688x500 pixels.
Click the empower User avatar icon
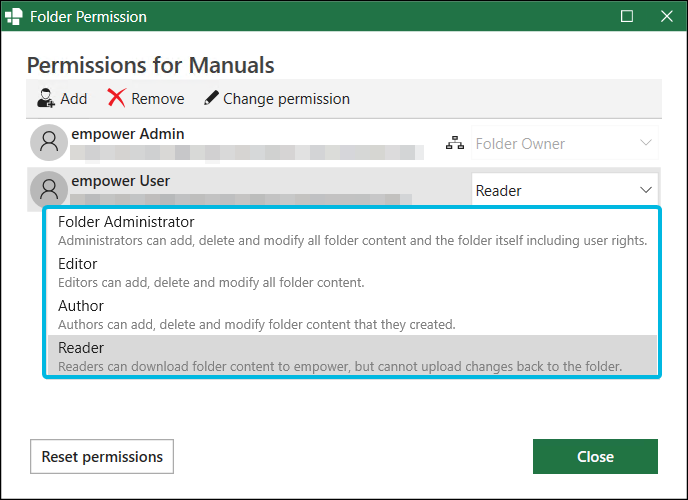(49, 189)
